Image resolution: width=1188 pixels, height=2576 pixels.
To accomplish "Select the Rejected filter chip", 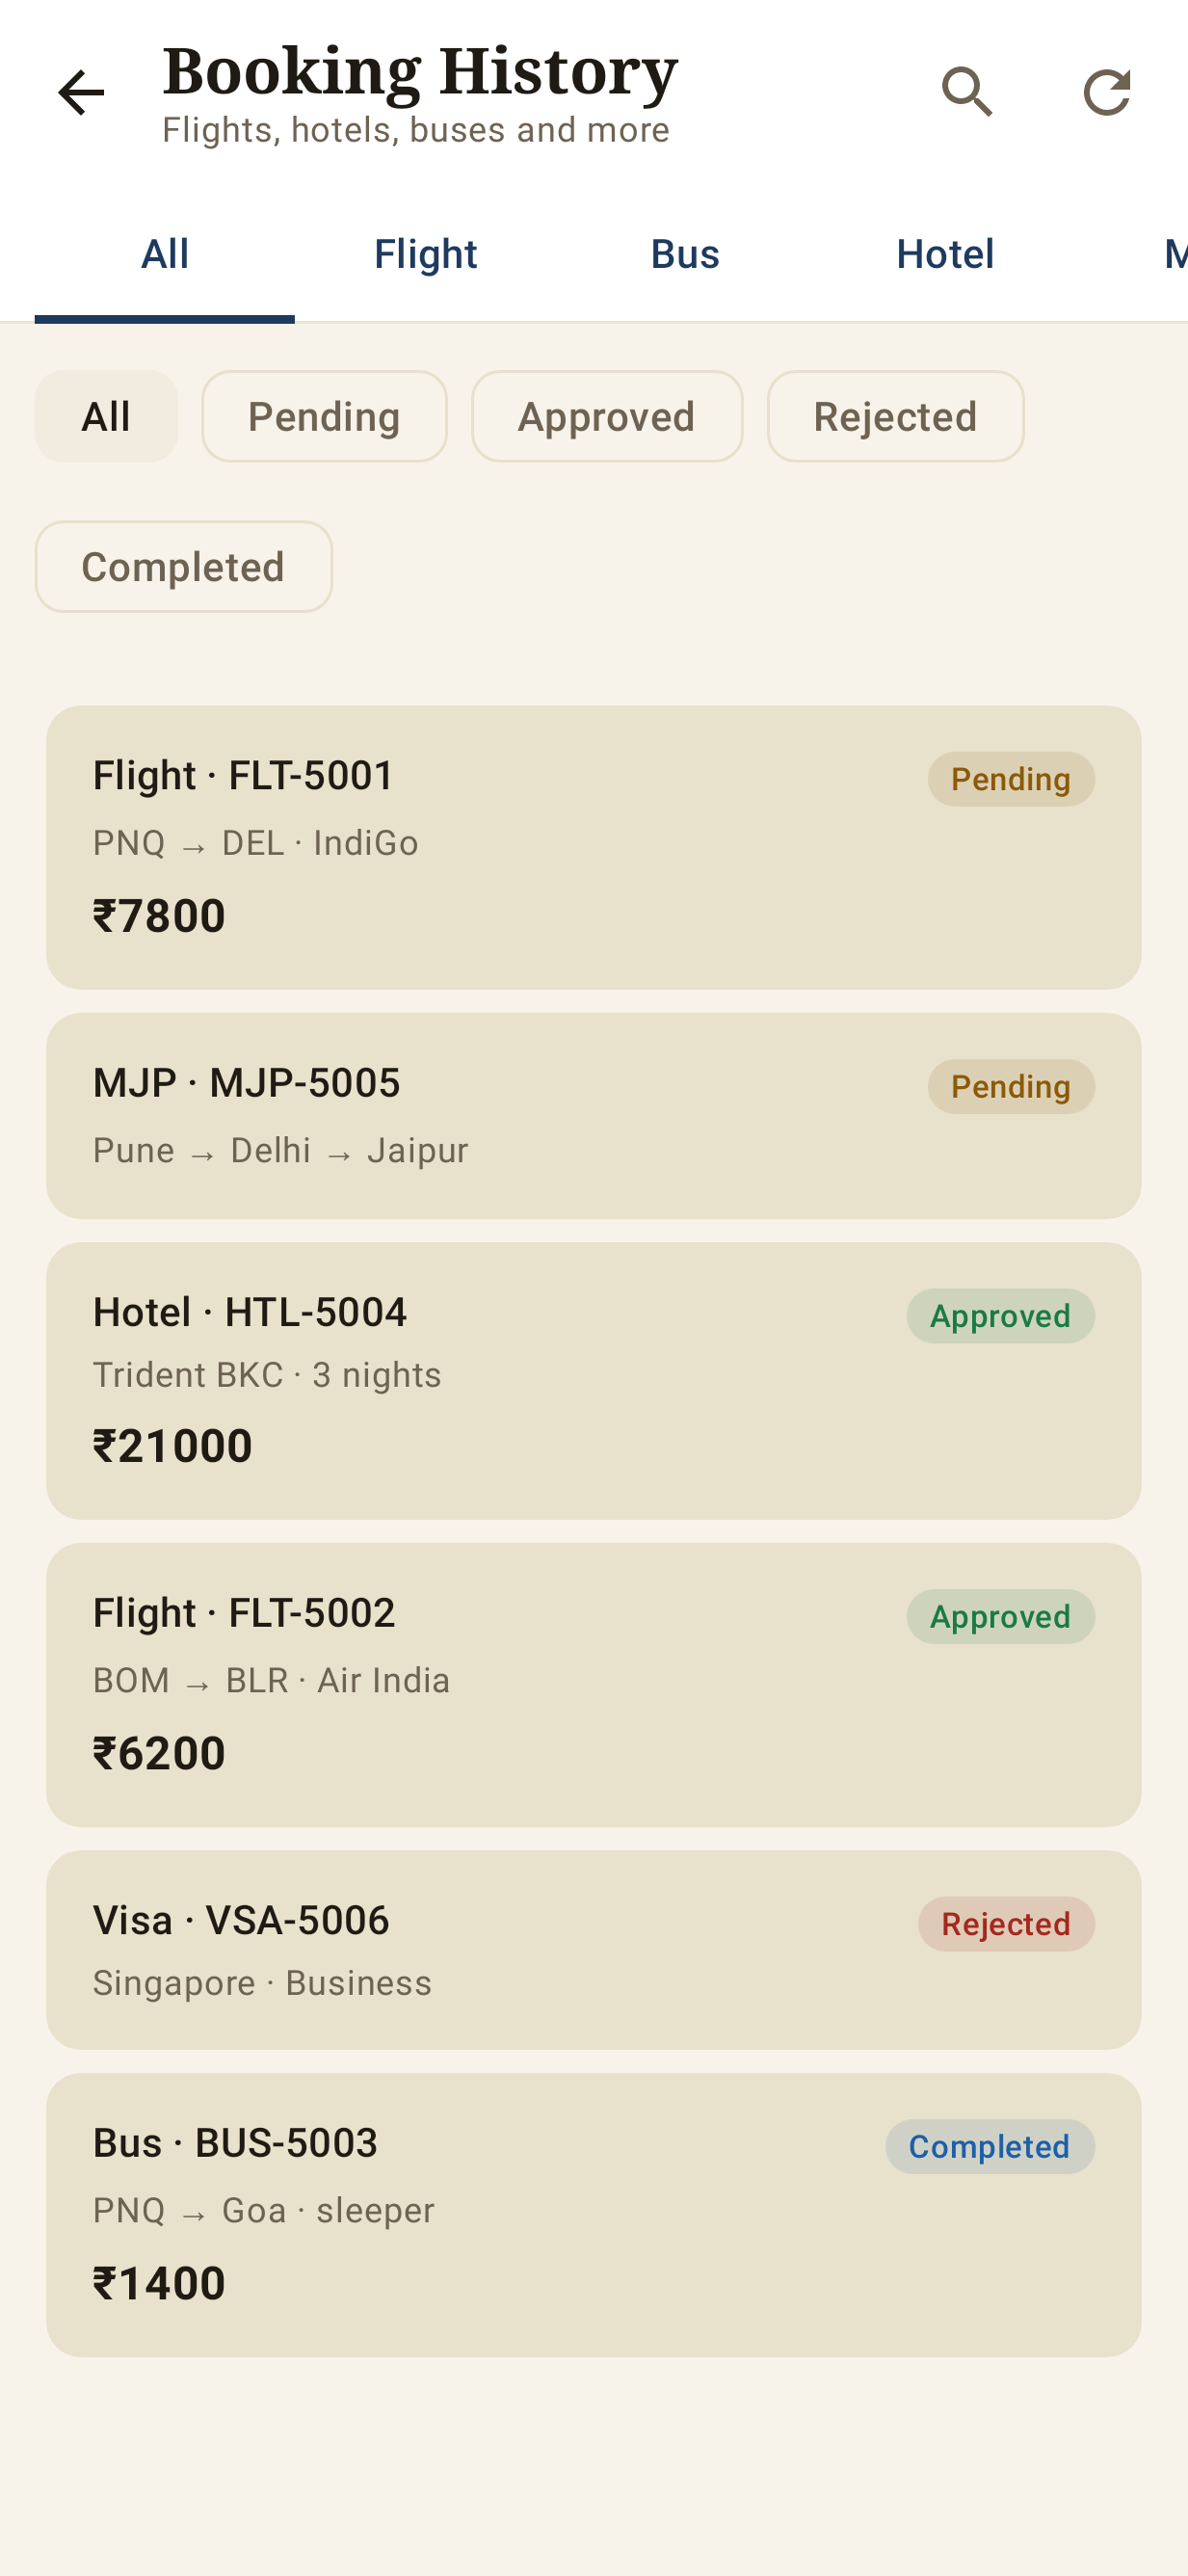I will (x=895, y=416).
